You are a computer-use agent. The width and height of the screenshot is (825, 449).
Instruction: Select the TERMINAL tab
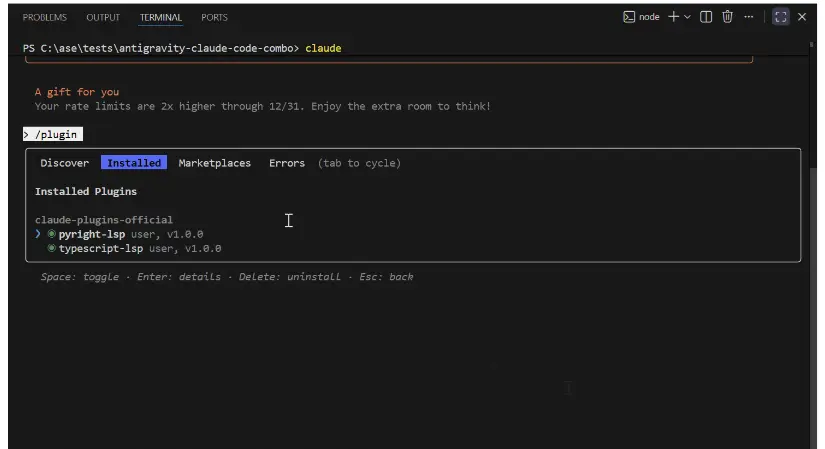(161, 18)
